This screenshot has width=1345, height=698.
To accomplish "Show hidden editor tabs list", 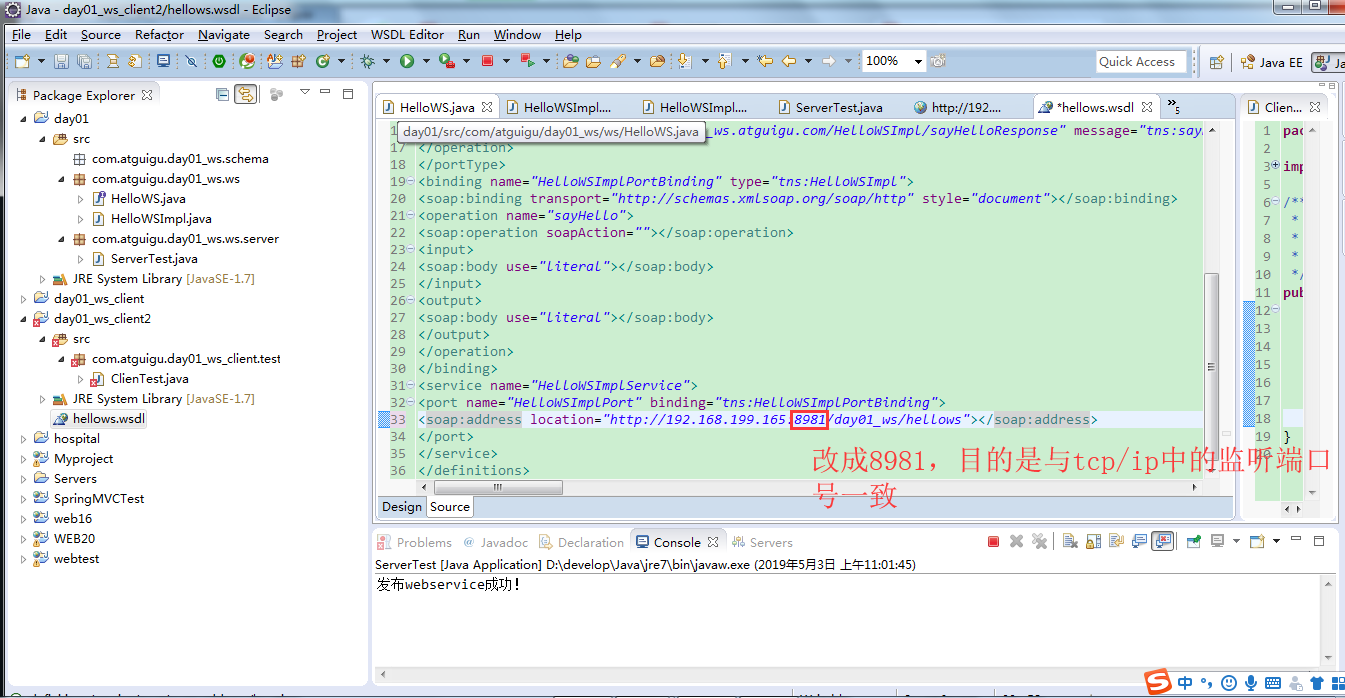I will tap(1173, 107).
